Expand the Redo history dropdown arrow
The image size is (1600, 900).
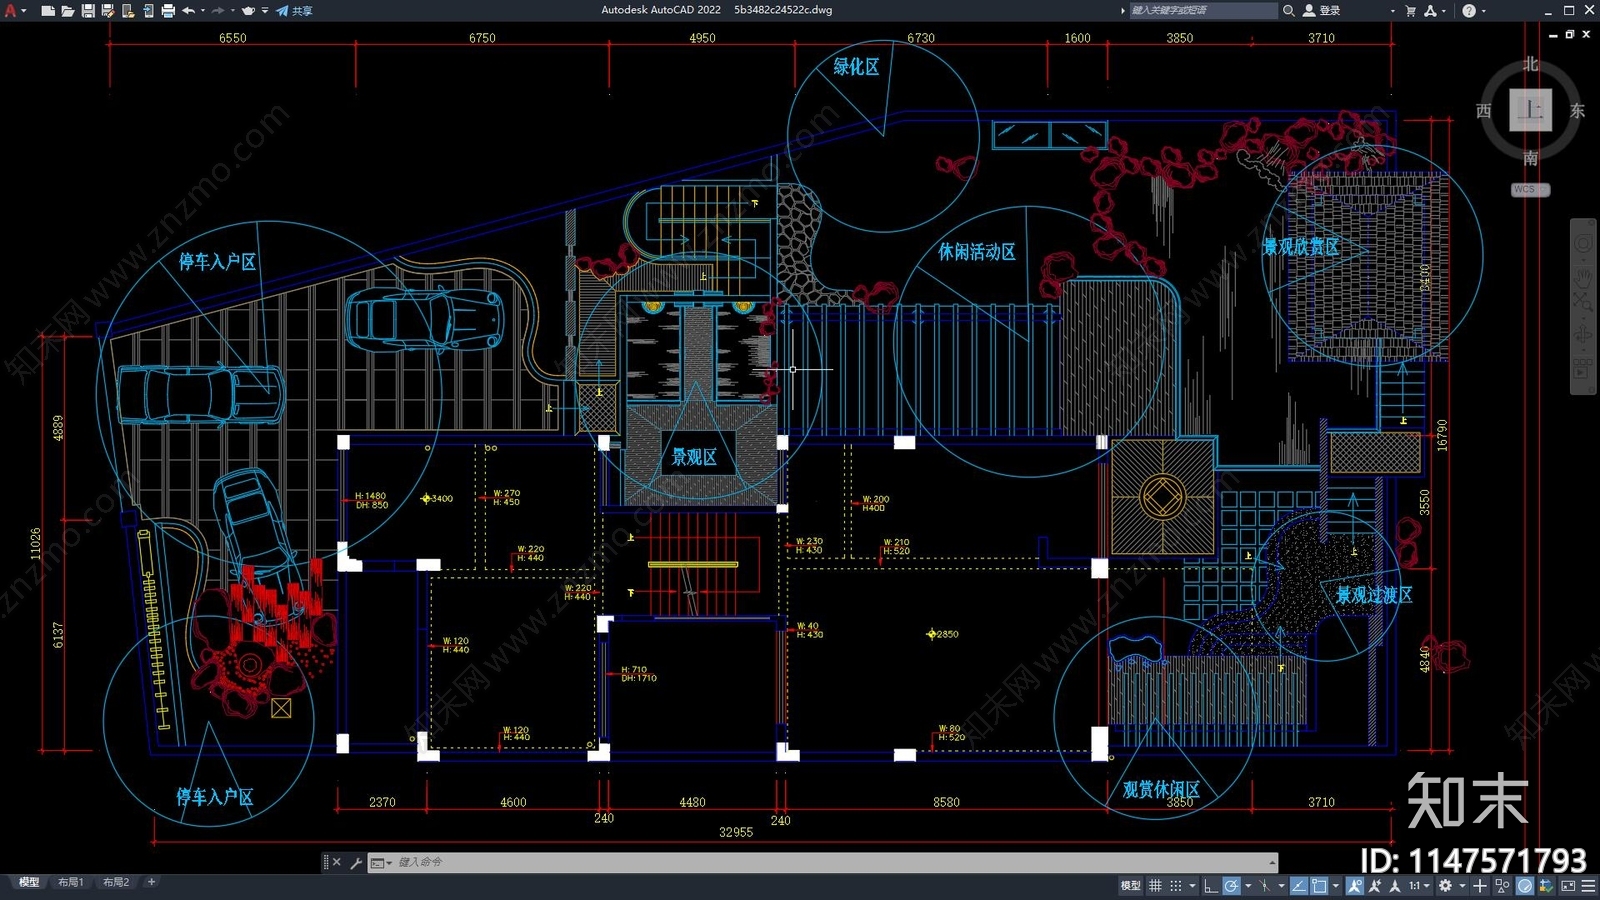pos(233,11)
